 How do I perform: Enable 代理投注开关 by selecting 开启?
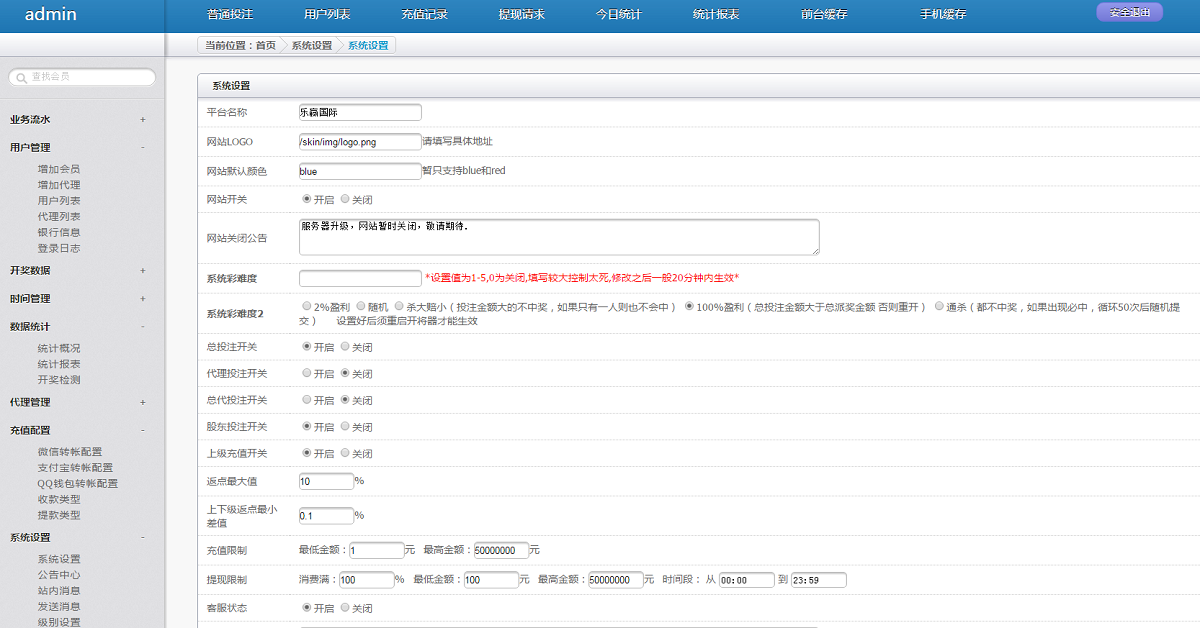click(x=307, y=373)
